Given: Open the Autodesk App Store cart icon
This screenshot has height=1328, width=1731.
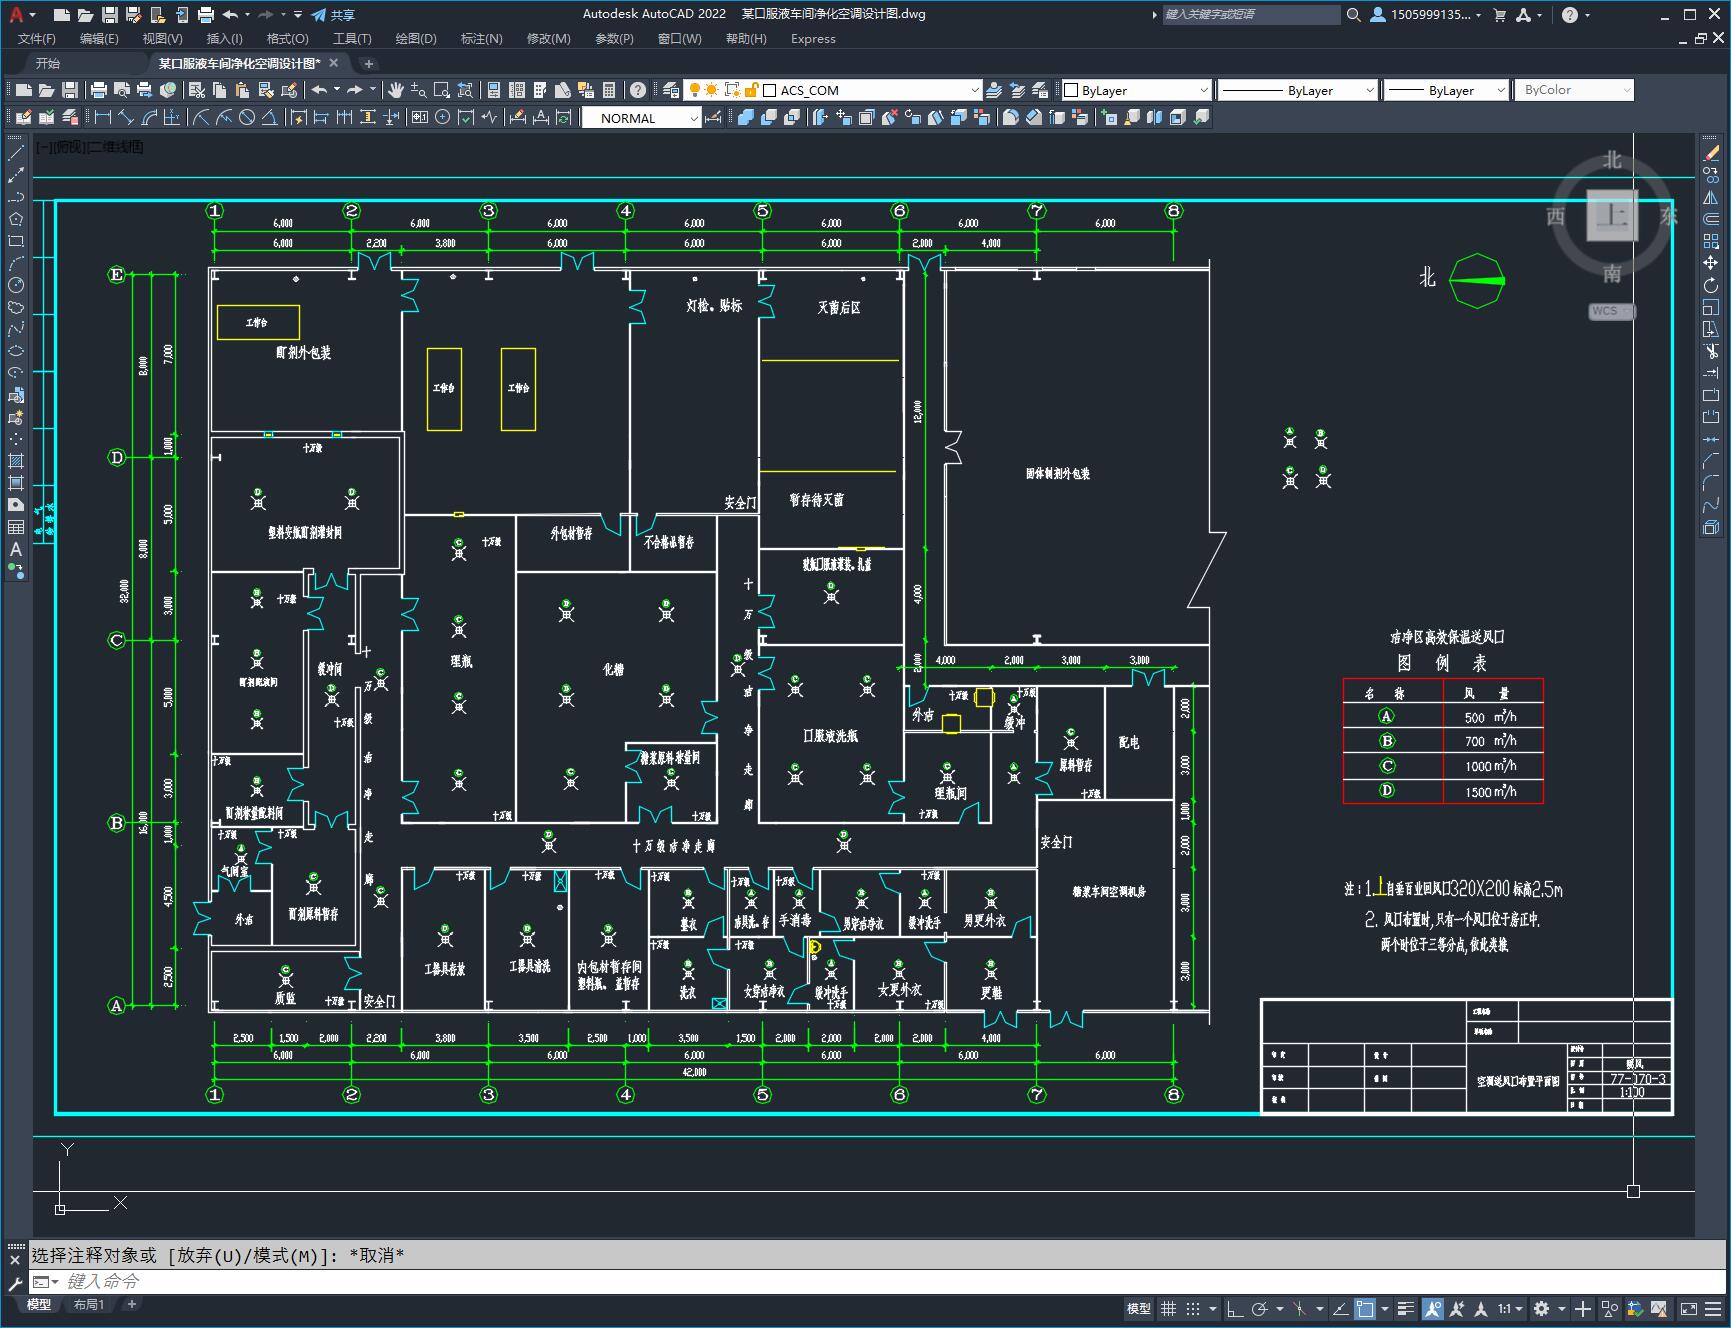Looking at the screenshot, I should [x=1499, y=14].
